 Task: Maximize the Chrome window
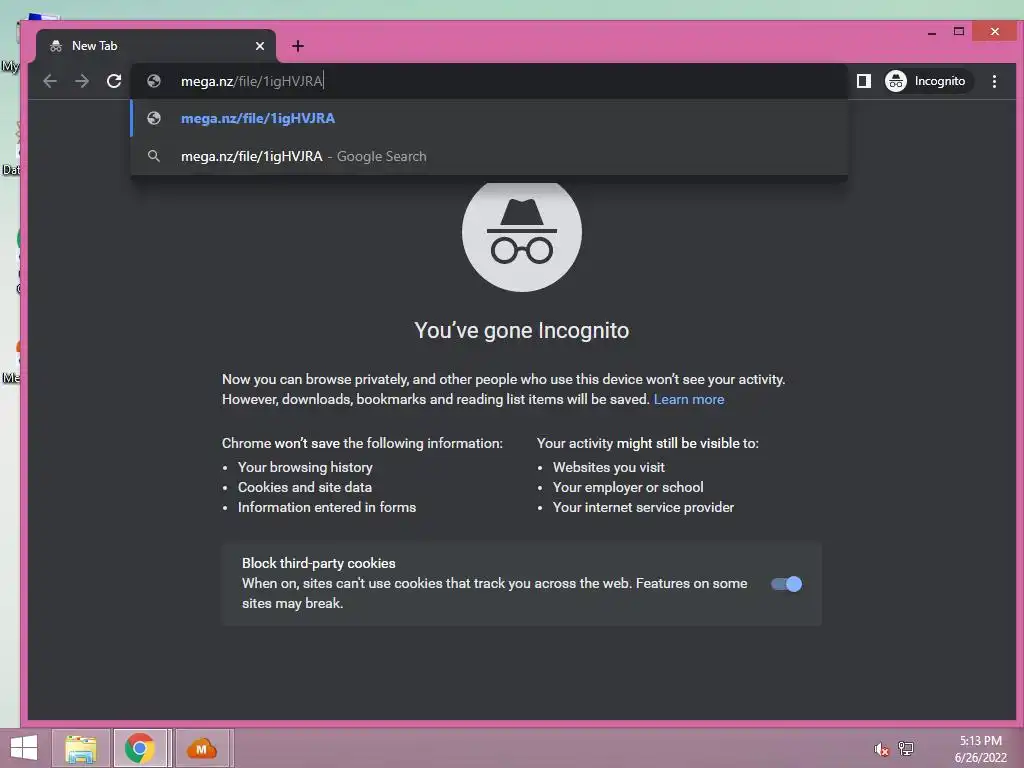[959, 31]
